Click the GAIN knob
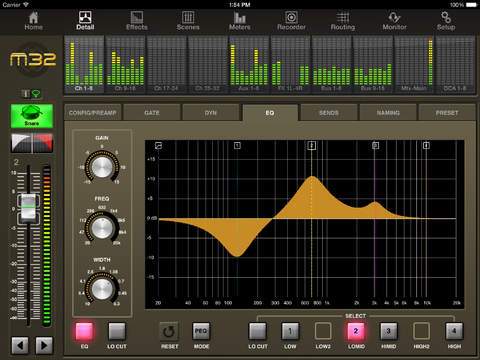 pos(102,167)
